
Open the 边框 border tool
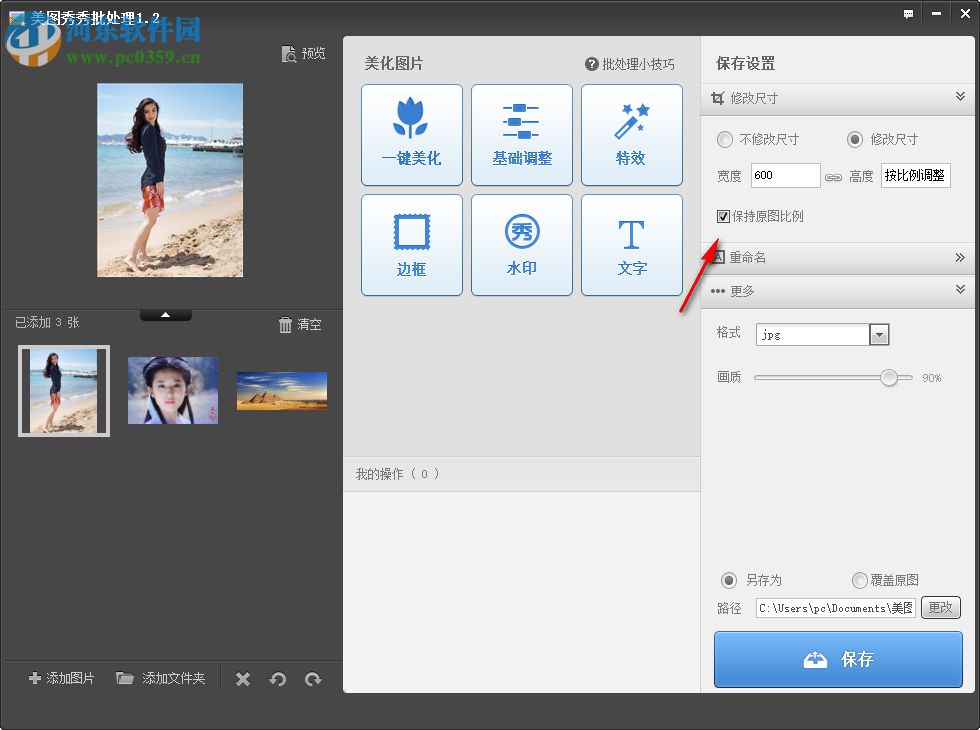point(411,244)
